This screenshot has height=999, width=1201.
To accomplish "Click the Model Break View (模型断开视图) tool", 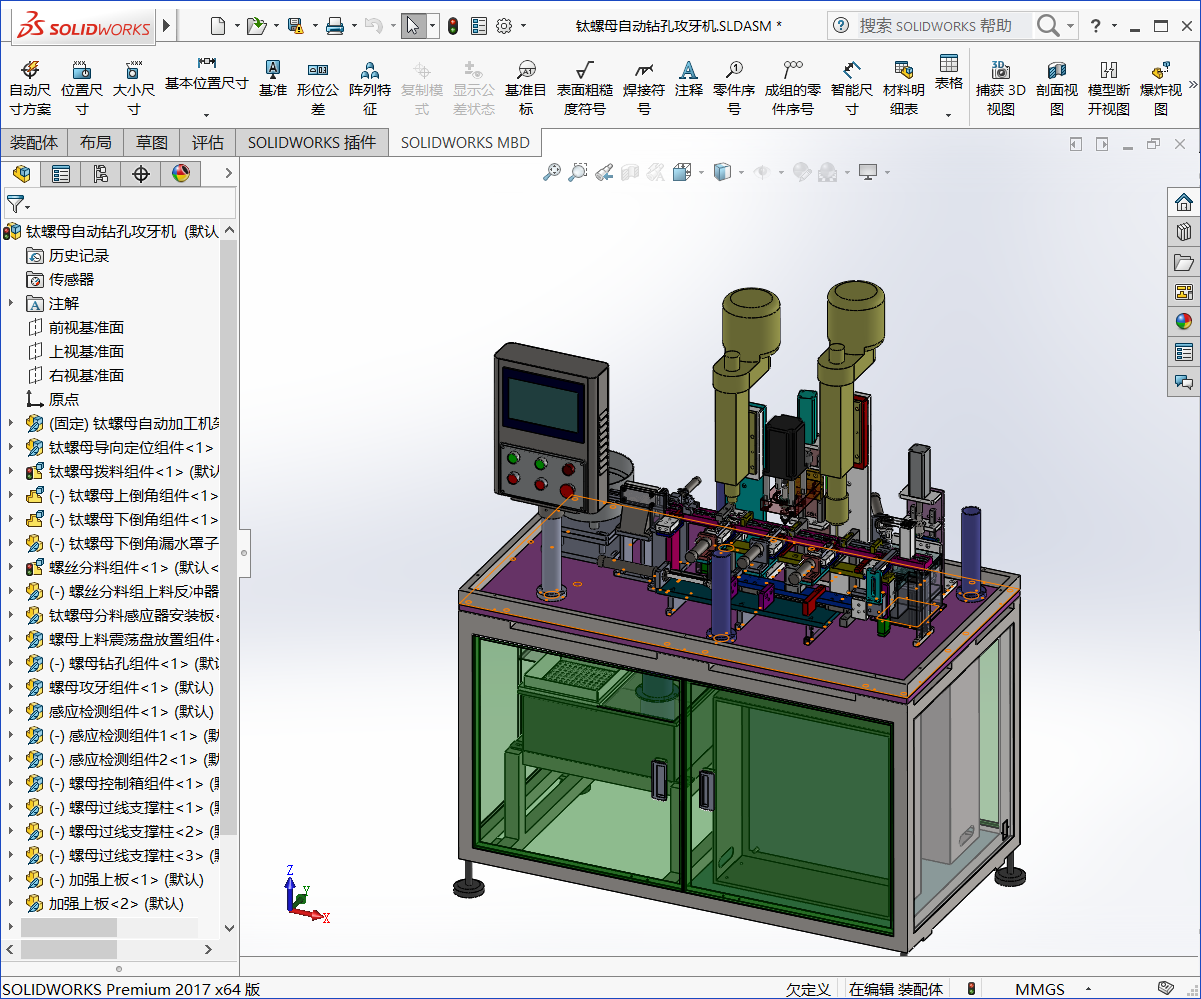I will [1109, 87].
